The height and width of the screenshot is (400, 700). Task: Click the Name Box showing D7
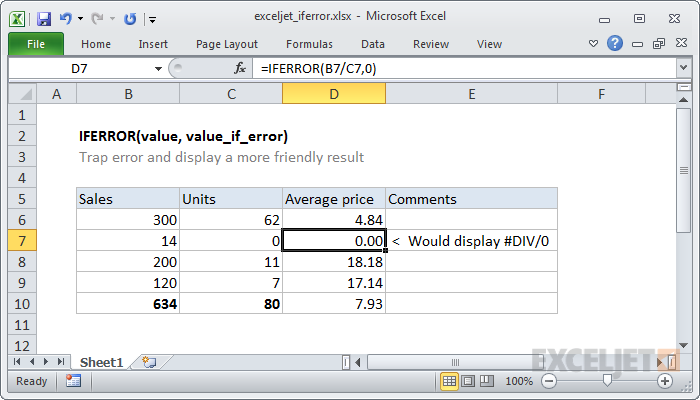pos(80,69)
